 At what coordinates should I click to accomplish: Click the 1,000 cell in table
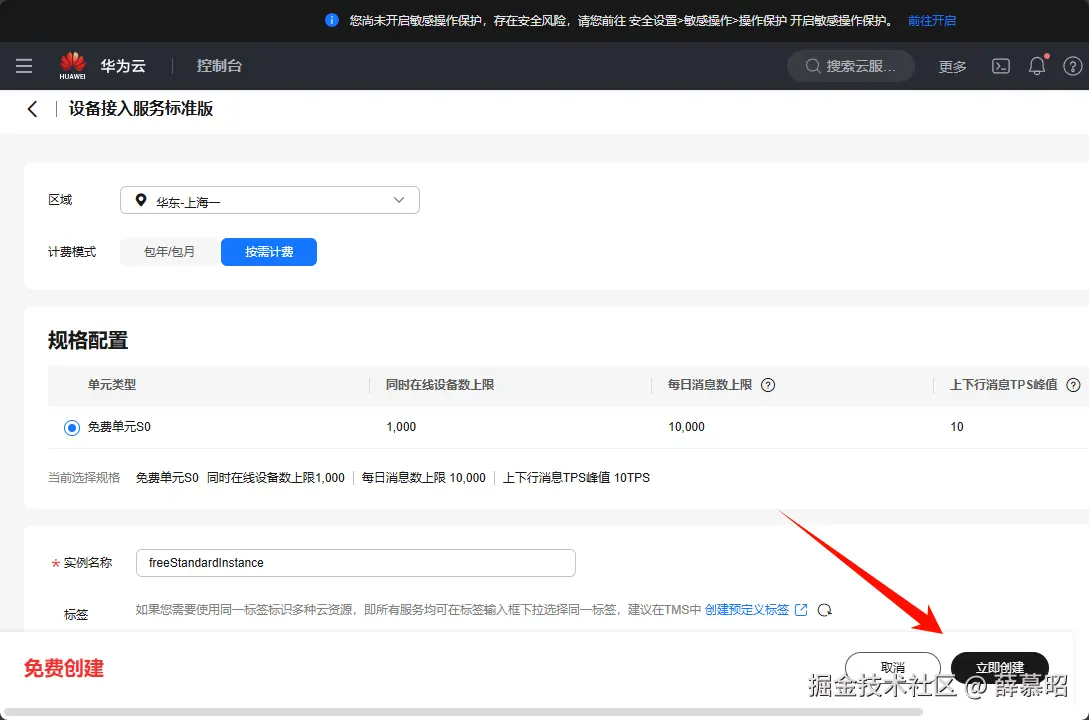point(401,427)
